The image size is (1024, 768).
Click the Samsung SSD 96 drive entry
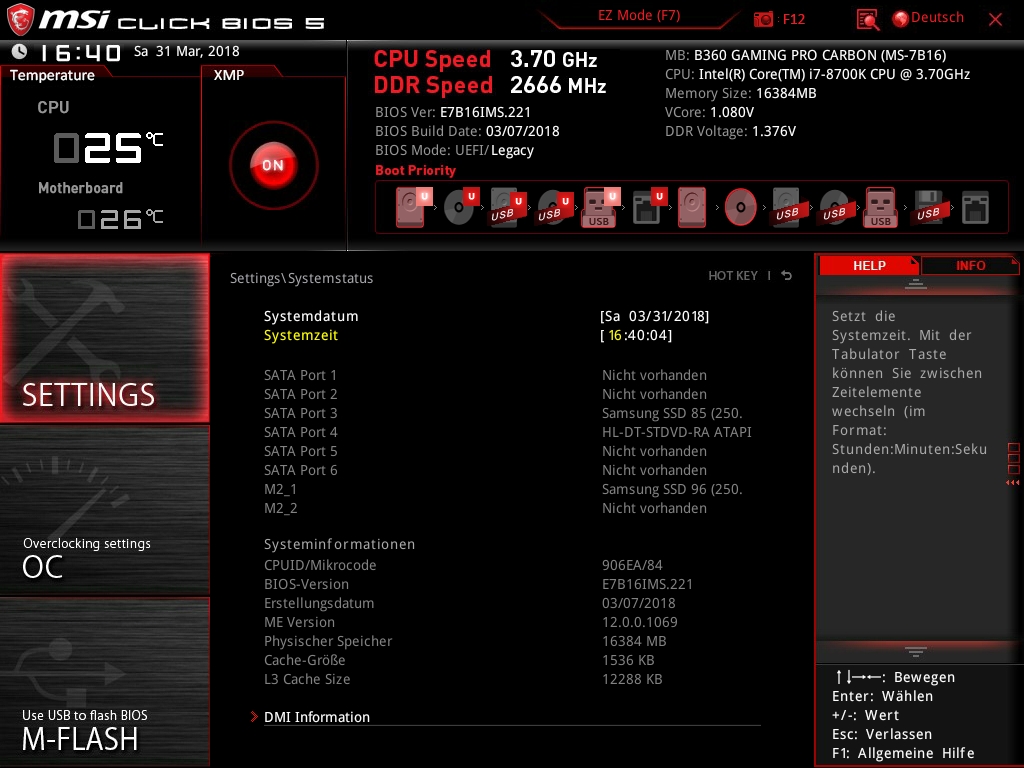pos(672,489)
